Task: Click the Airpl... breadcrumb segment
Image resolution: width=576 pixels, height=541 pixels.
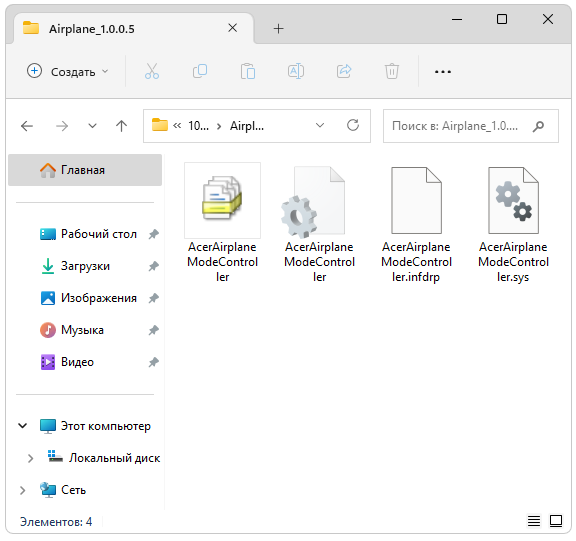Action: (x=246, y=126)
